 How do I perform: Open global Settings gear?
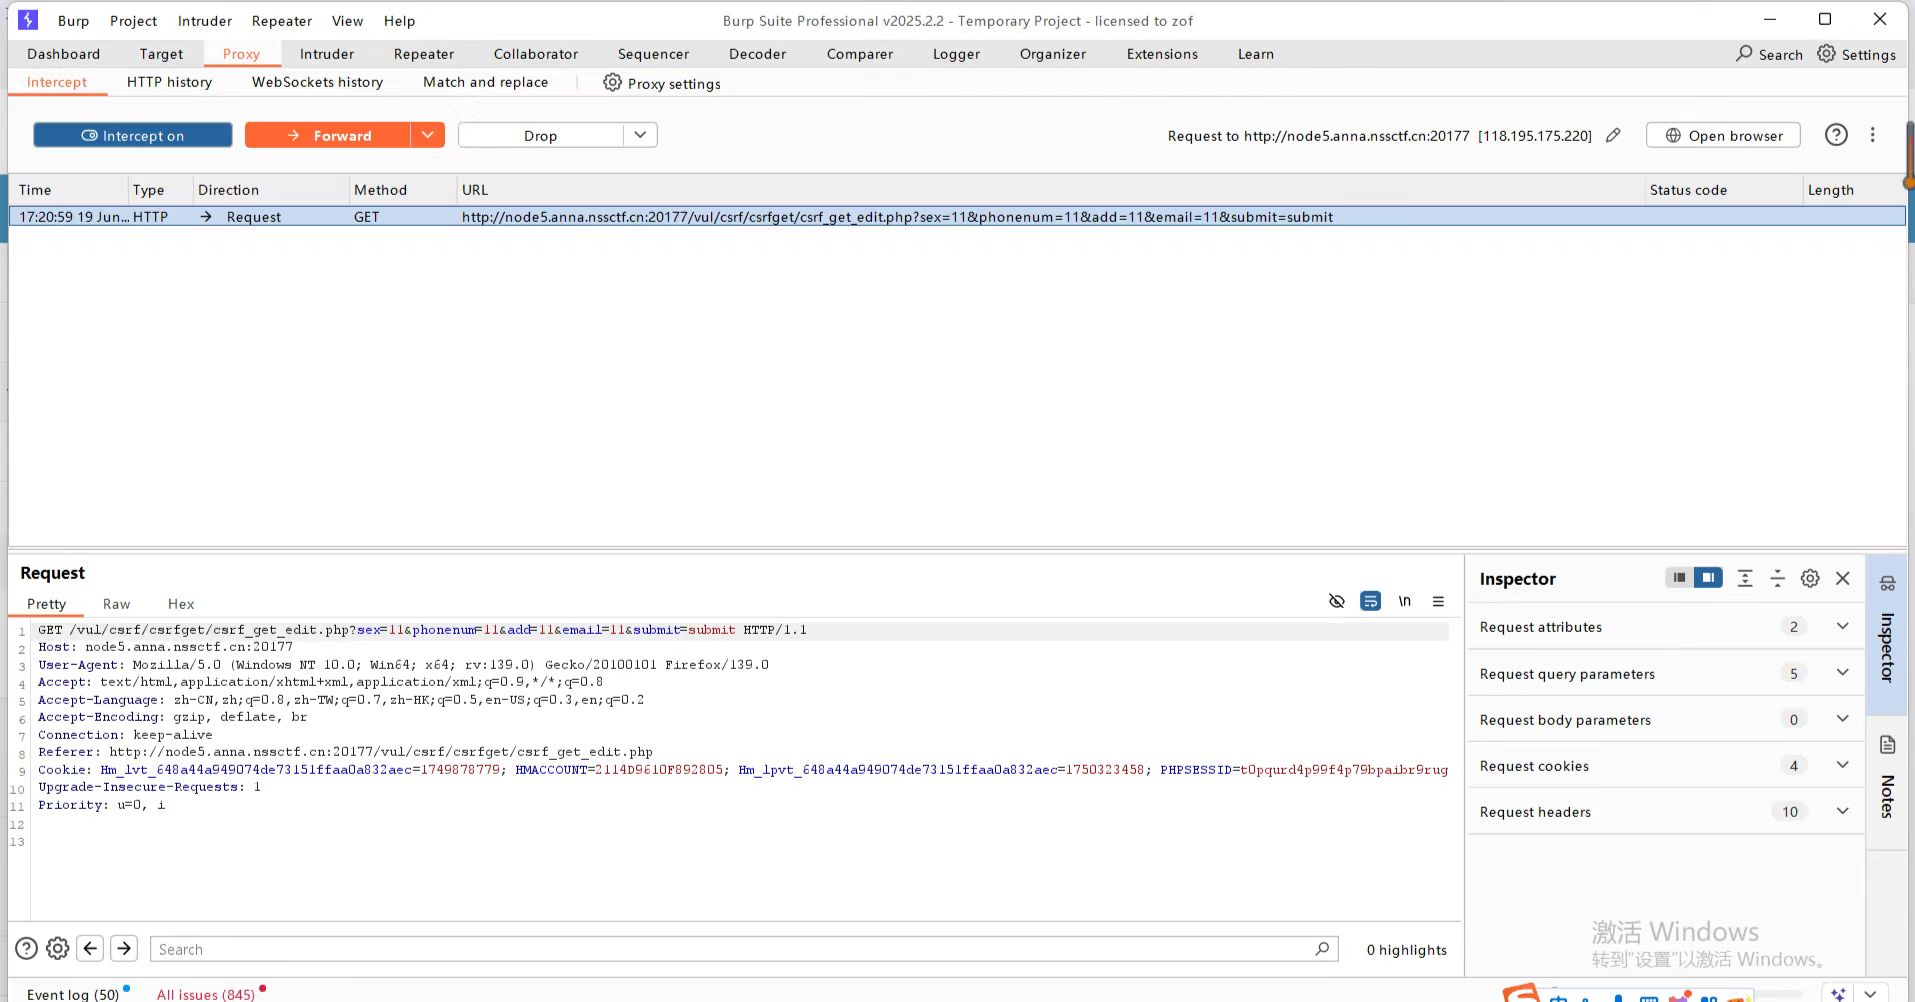click(x=1826, y=53)
